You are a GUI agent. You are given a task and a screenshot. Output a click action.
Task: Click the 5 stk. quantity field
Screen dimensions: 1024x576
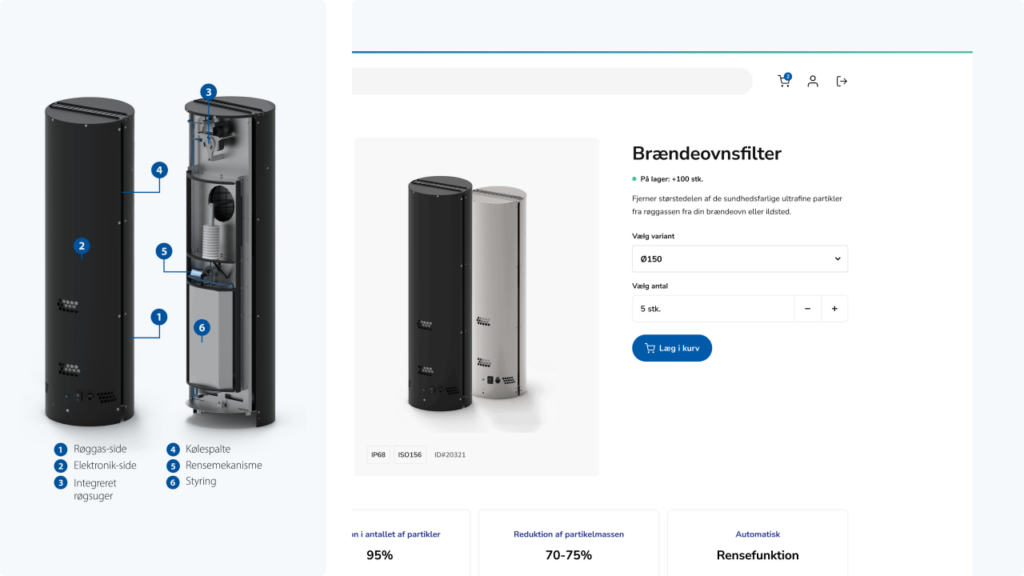click(713, 309)
